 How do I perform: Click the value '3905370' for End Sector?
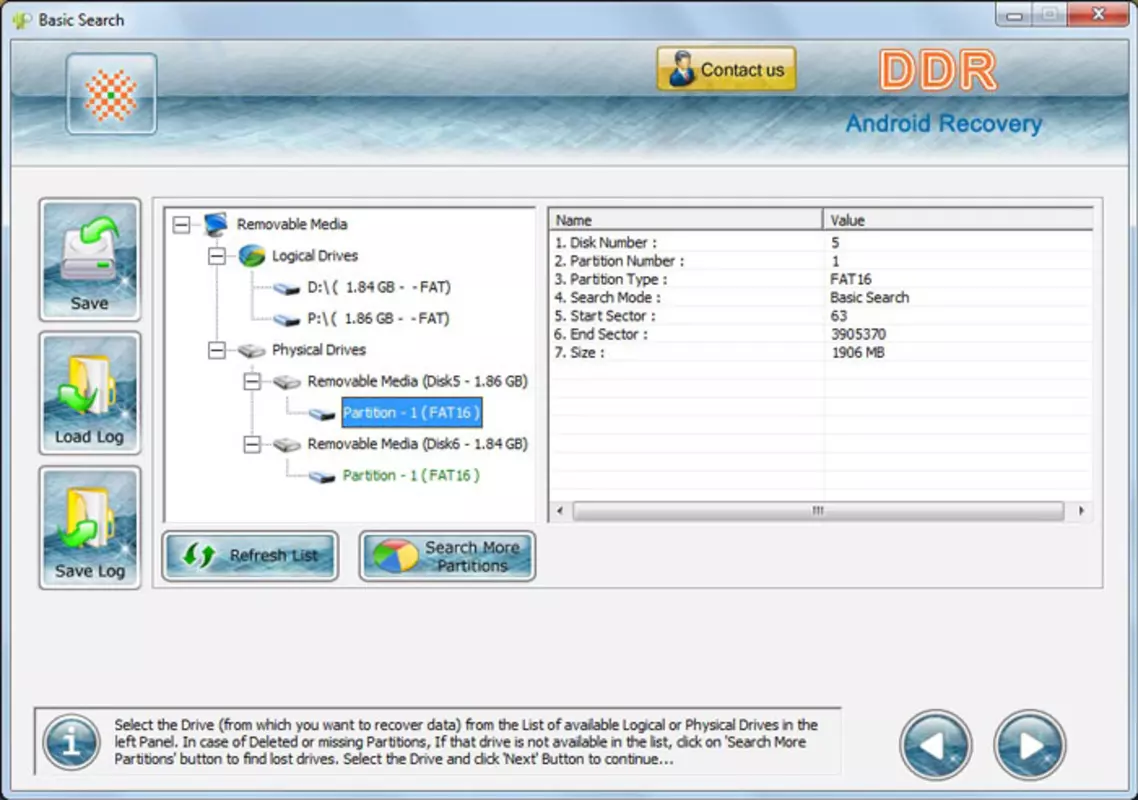click(x=858, y=334)
